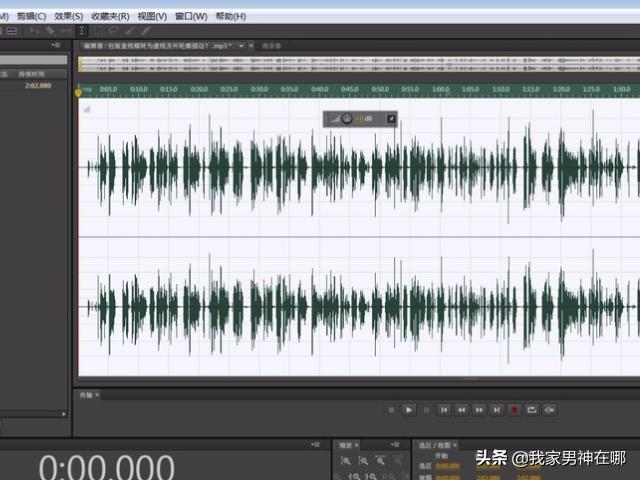Click the red Record button
Screen dimensions: 640x480
[514, 409]
